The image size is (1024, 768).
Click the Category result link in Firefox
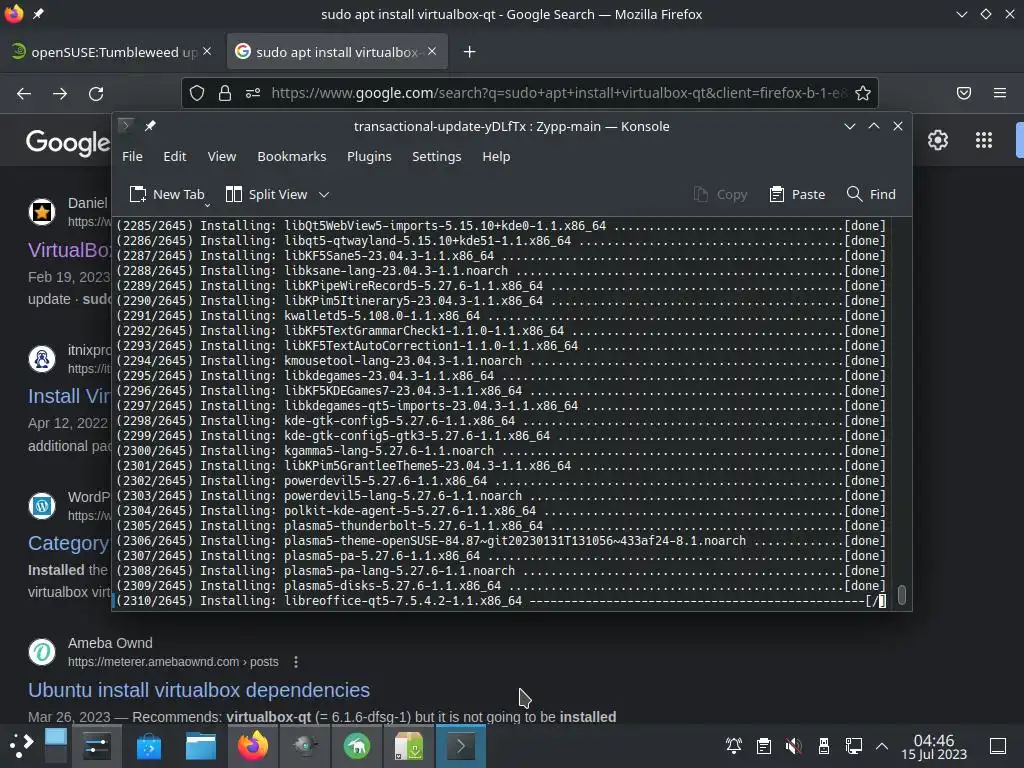point(69,543)
